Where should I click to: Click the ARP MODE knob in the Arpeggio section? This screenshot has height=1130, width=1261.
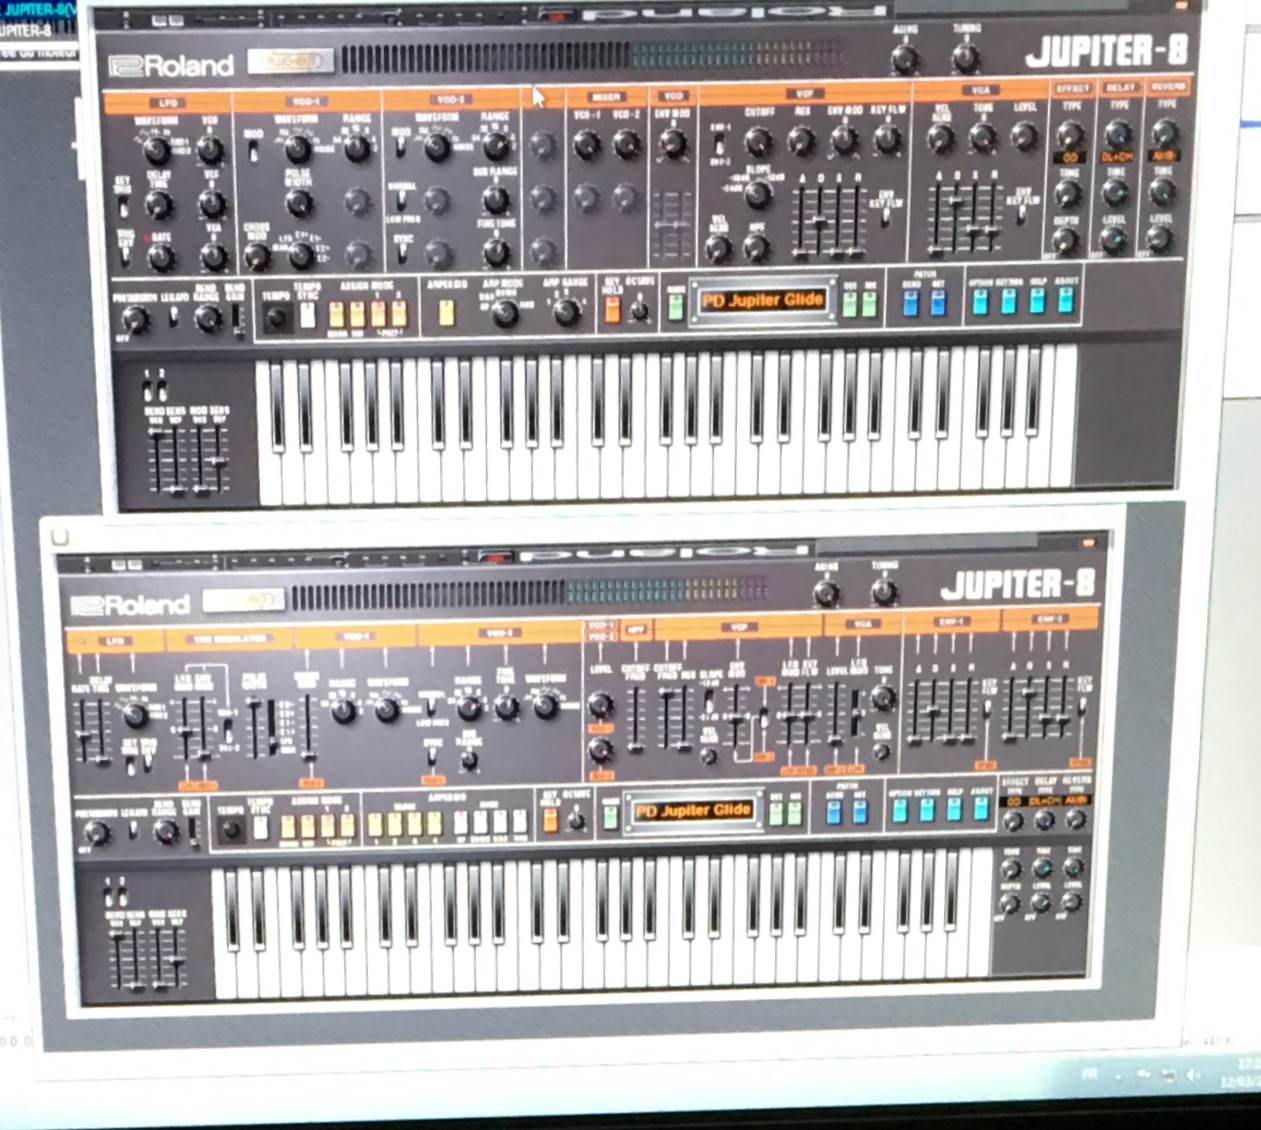[504, 314]
